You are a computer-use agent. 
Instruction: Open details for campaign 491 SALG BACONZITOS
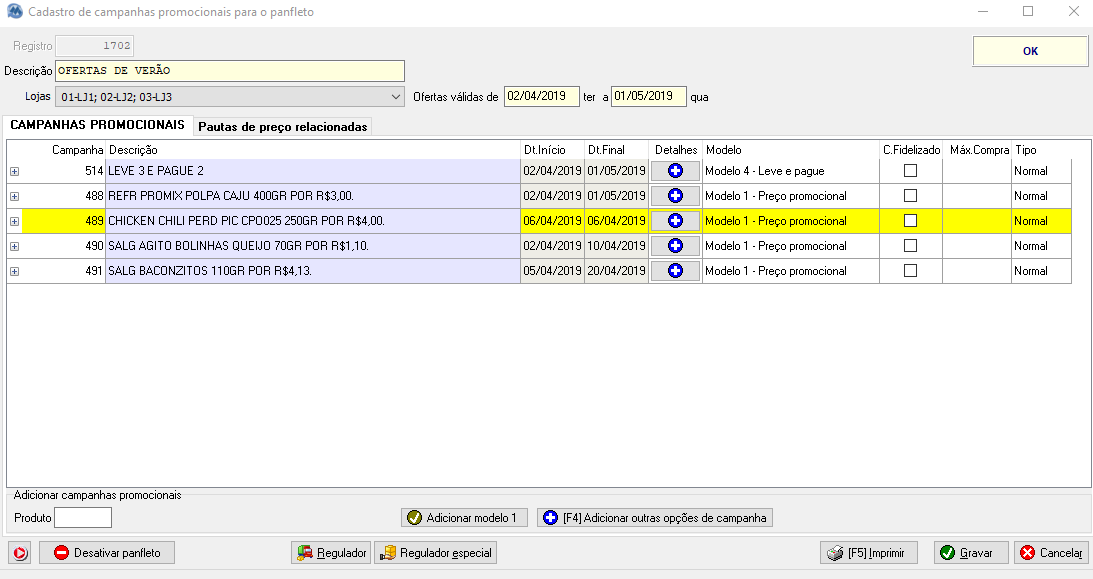[675, 271]
